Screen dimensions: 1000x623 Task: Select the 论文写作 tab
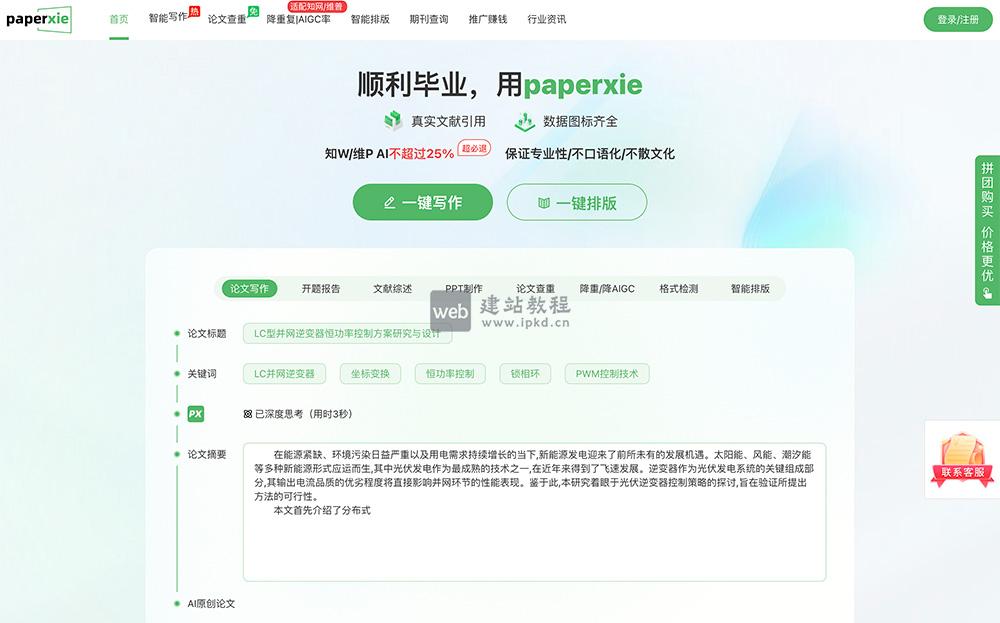click(x=249, y=288)
